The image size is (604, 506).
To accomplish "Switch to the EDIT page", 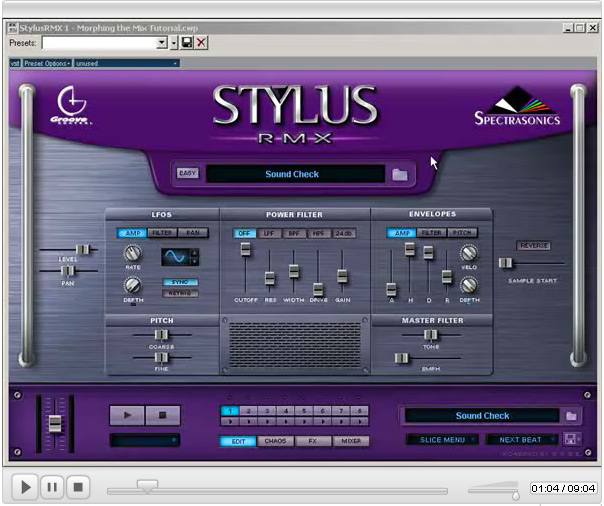I will click(x=238, y=441).
